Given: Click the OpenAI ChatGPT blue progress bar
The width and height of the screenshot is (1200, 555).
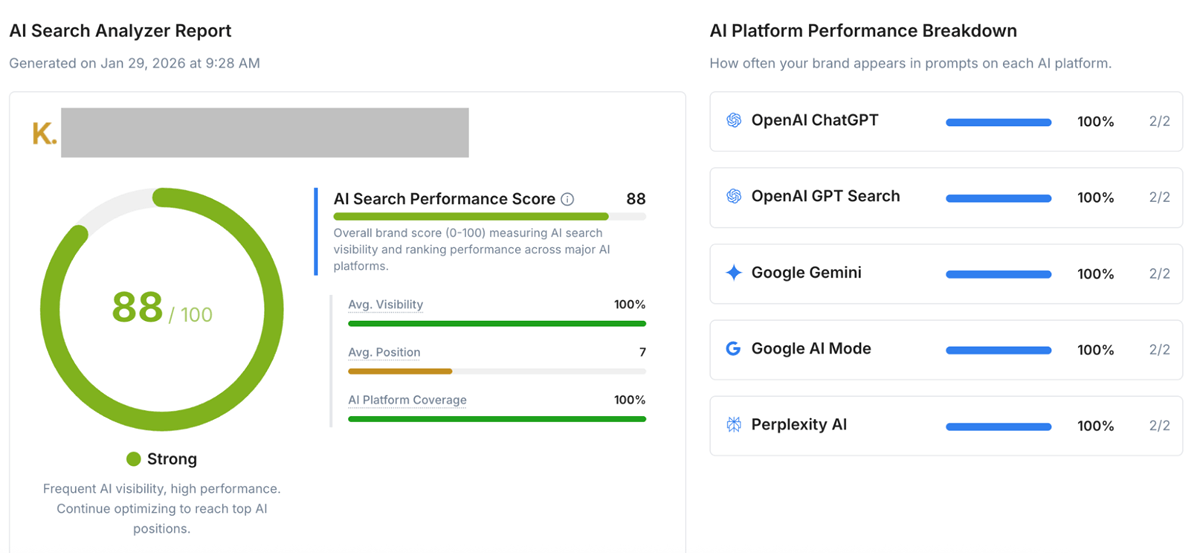Looking at the screenshot, I should click(998, 122).
